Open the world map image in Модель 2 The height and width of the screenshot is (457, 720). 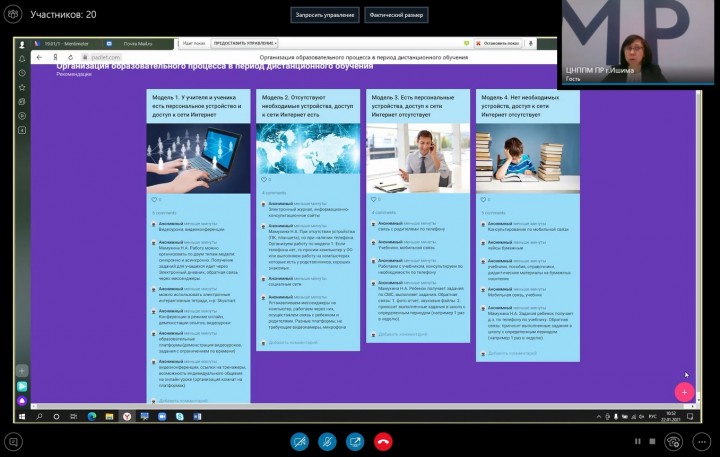[308, 148]
